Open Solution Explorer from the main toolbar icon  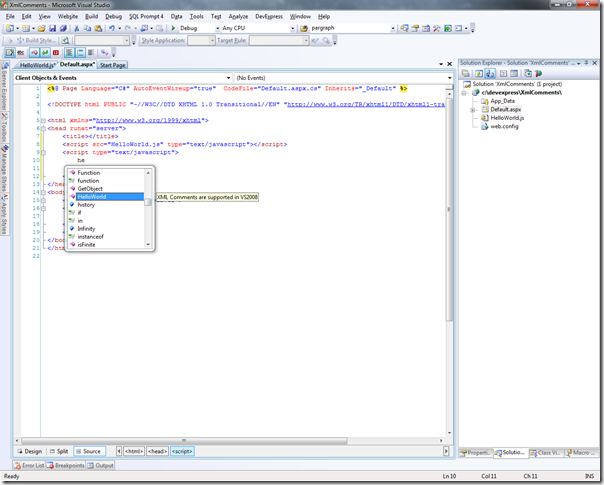pos(404,28)
